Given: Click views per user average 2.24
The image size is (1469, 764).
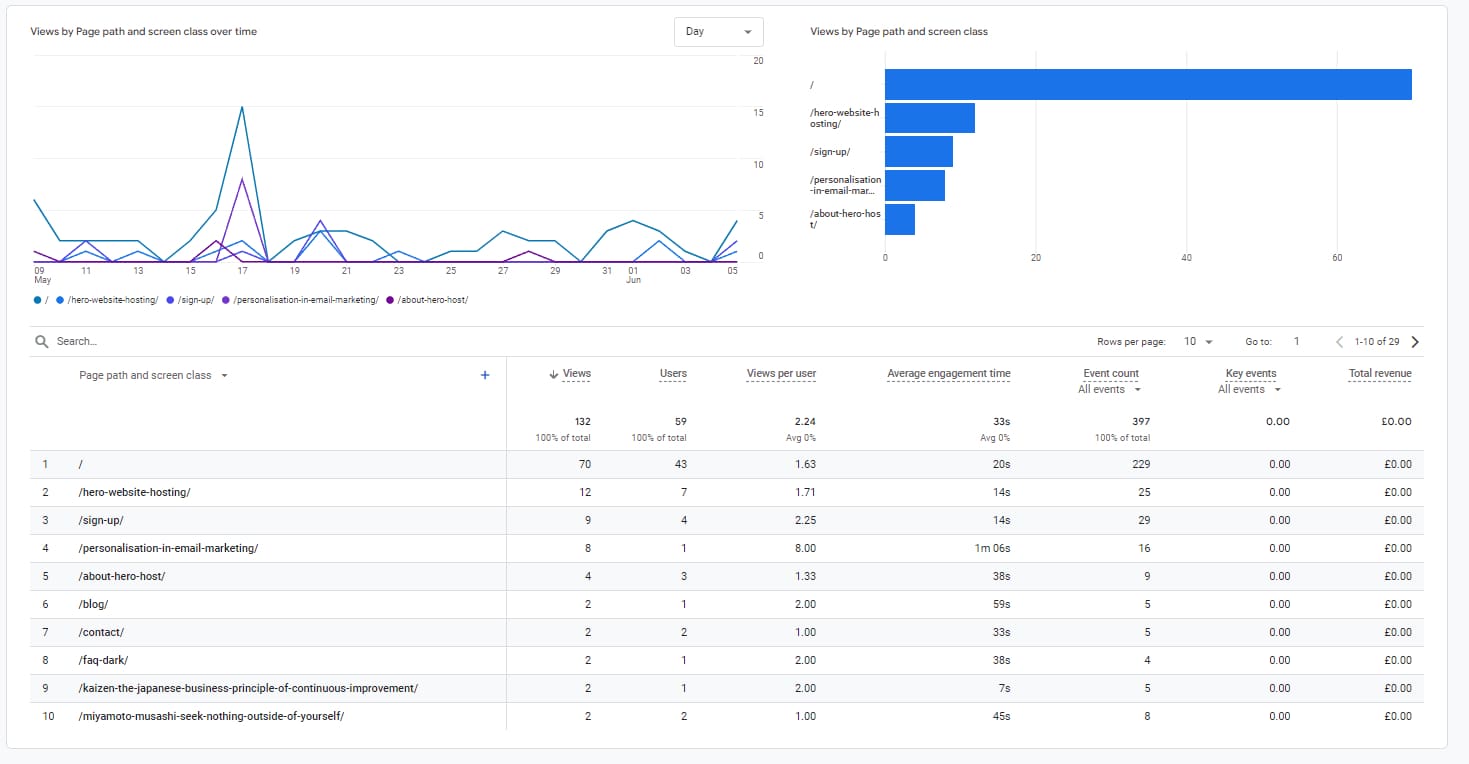Looking at the screenshot, I should (x=805, y=422).
